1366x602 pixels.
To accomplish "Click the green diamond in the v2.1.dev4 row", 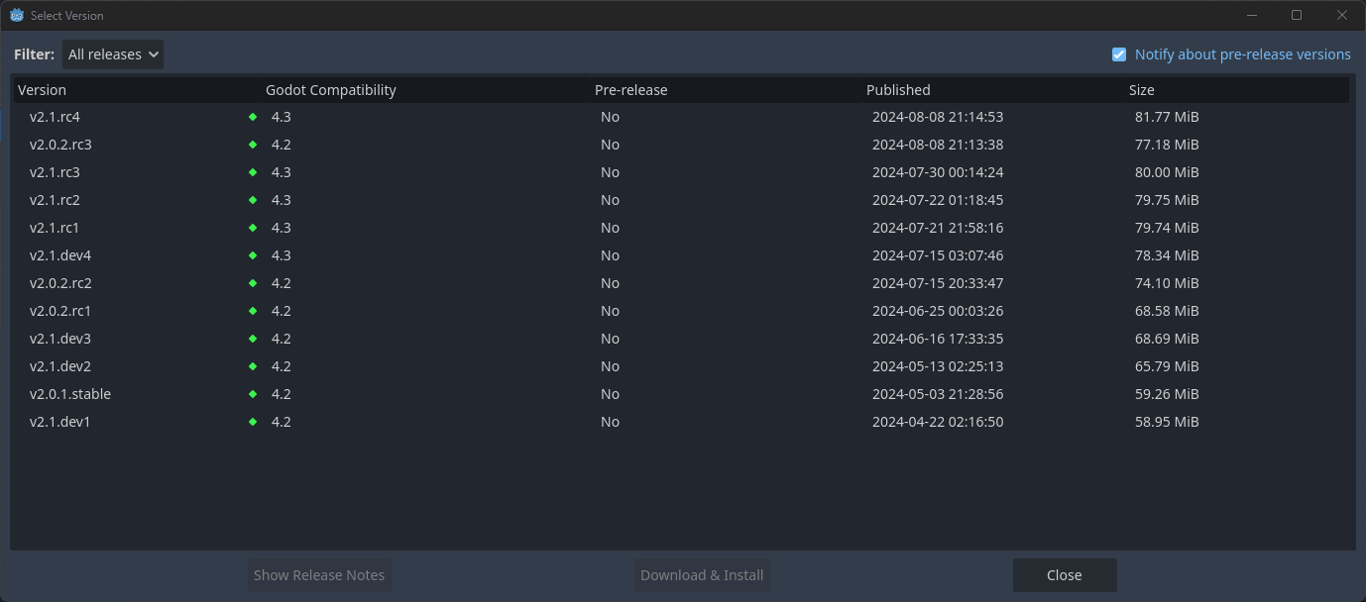I will click(253, 256).
